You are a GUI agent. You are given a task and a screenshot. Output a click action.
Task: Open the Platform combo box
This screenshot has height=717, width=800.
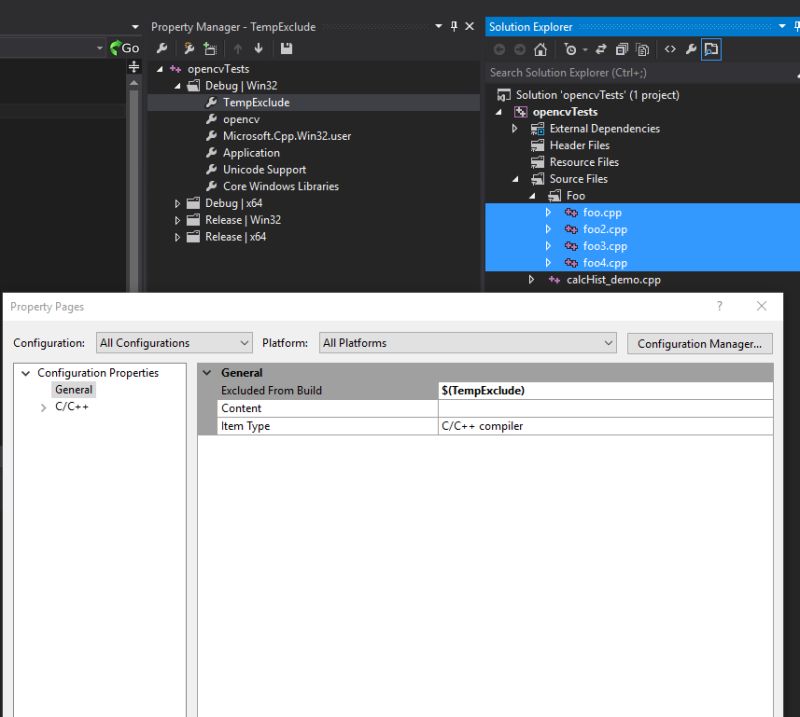pos(608,342)
